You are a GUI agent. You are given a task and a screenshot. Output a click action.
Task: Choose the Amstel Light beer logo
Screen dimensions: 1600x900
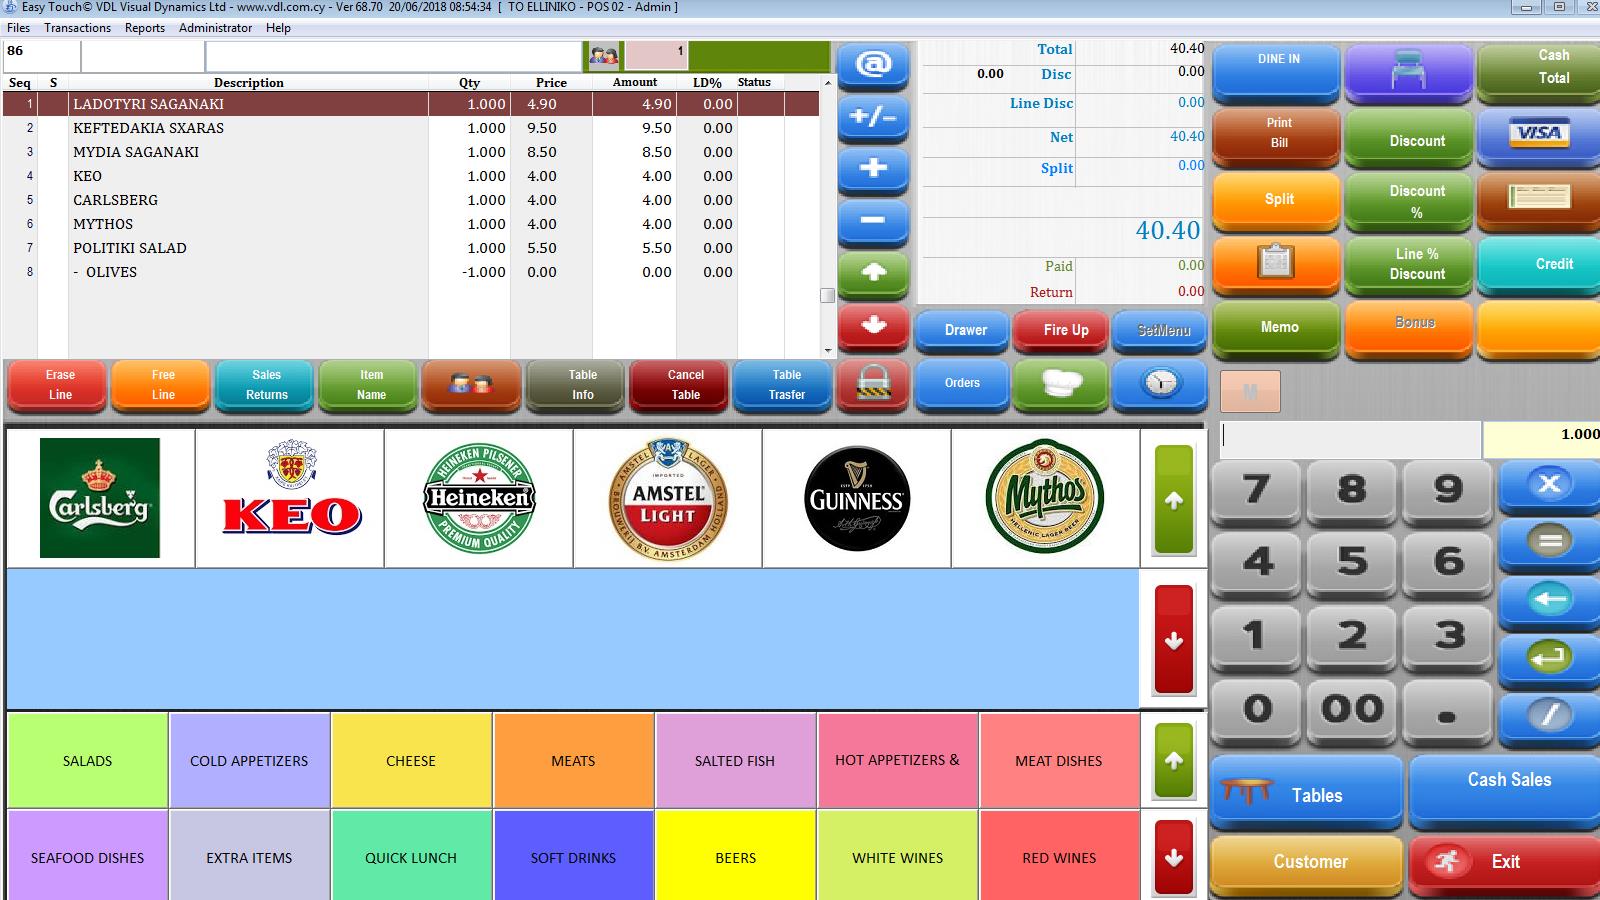[668, 498]
